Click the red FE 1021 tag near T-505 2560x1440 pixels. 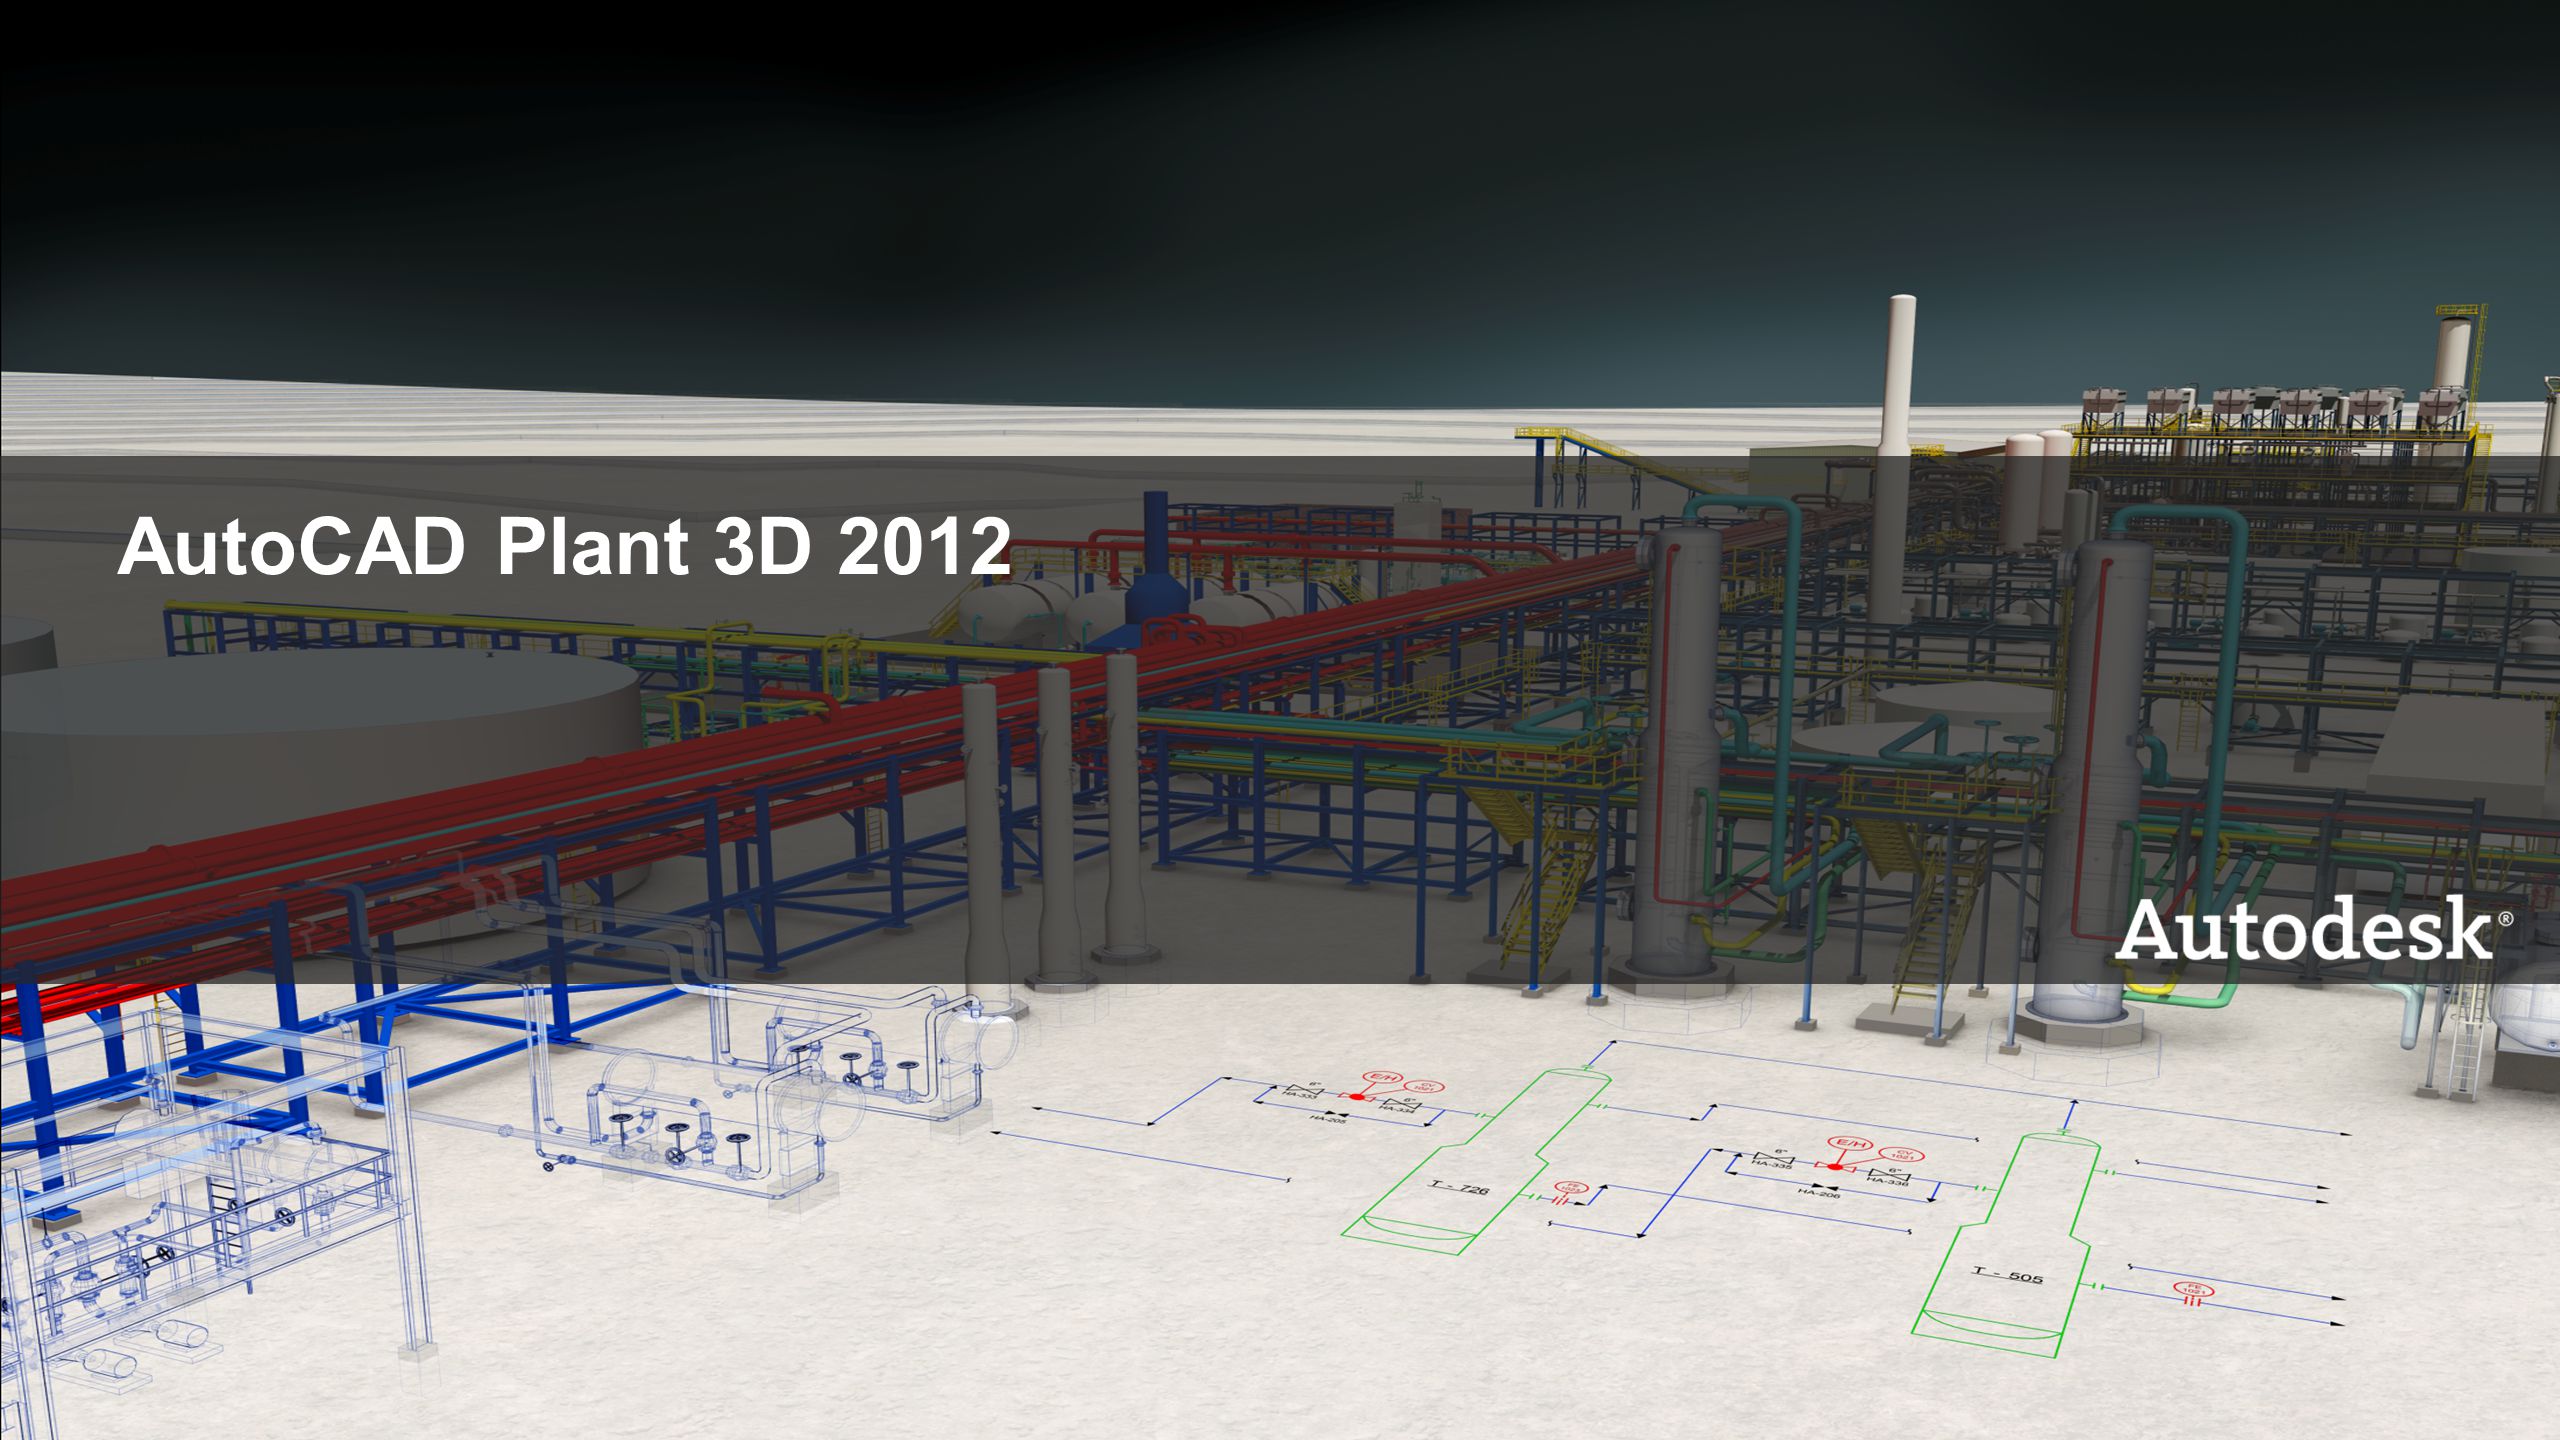(2193, 1291)
